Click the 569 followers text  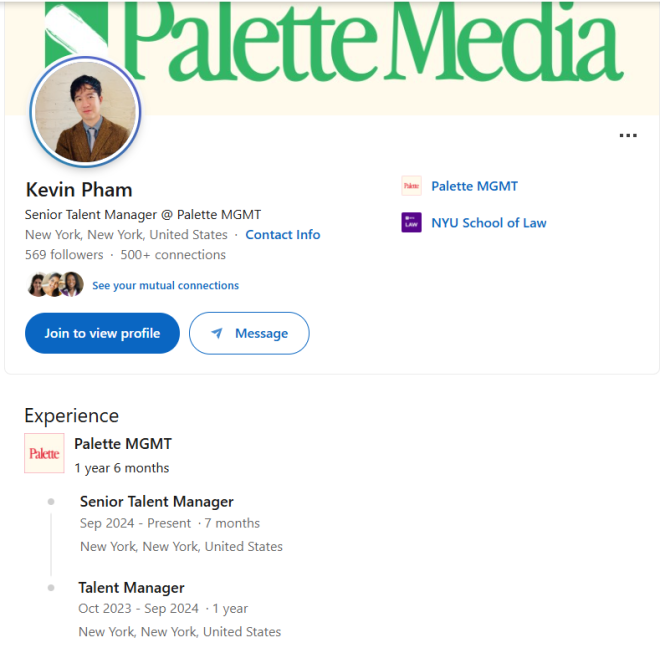tap(64, 255)
